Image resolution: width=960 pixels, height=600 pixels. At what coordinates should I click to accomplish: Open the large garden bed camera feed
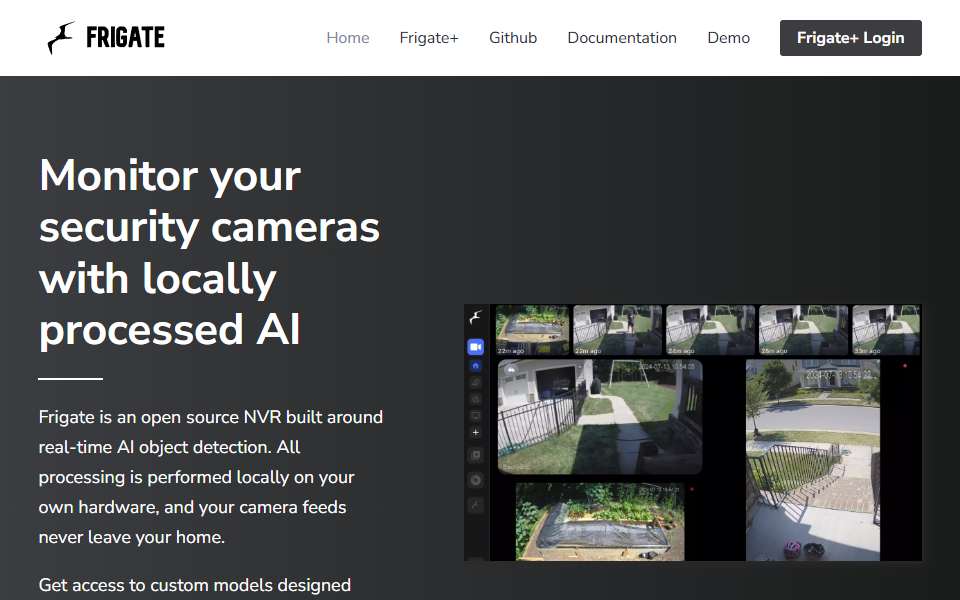599,522
